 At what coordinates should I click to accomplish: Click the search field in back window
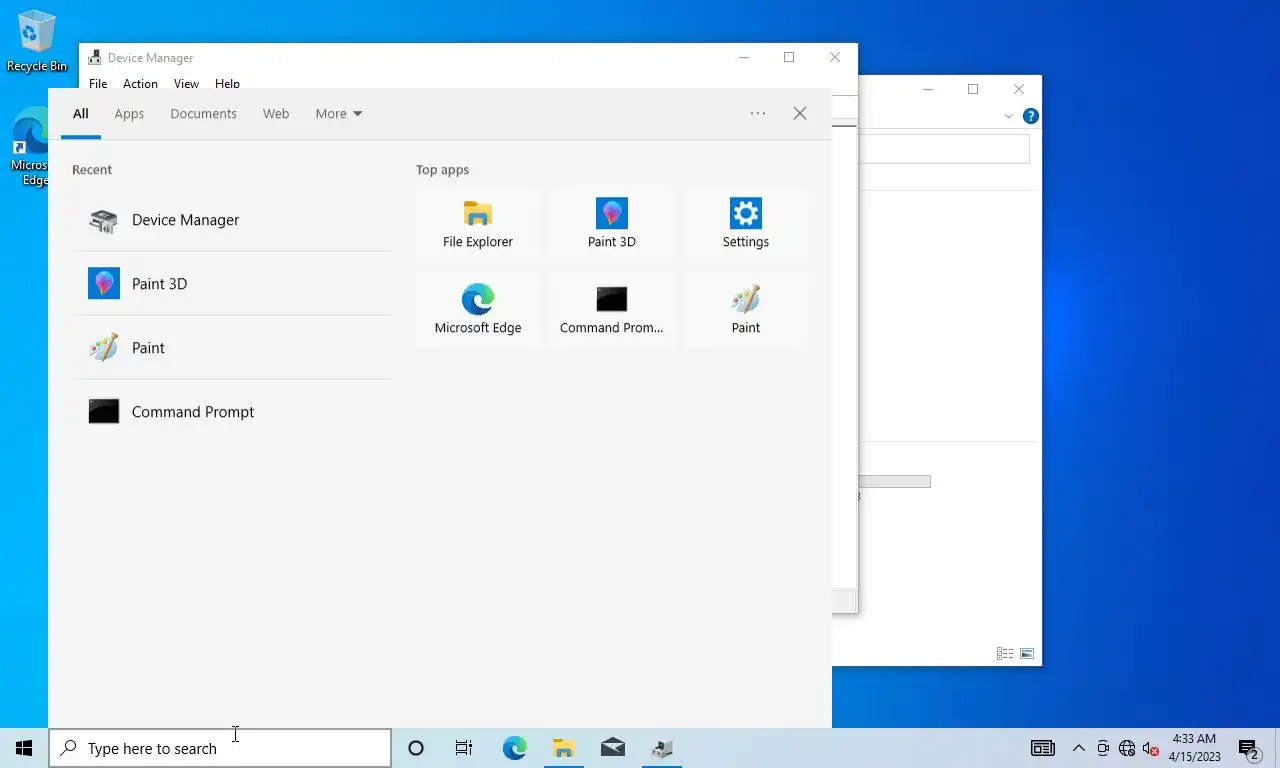(944, 149)
